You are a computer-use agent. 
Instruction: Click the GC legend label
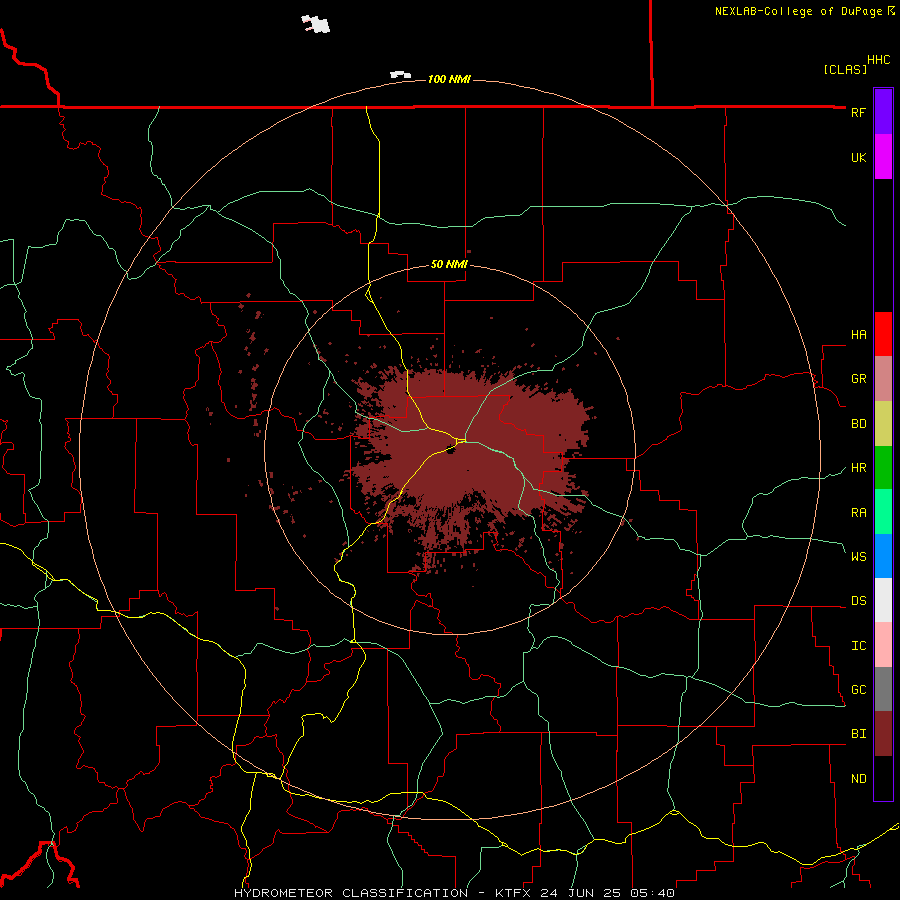pyautogui.click(x=858, y=689)
